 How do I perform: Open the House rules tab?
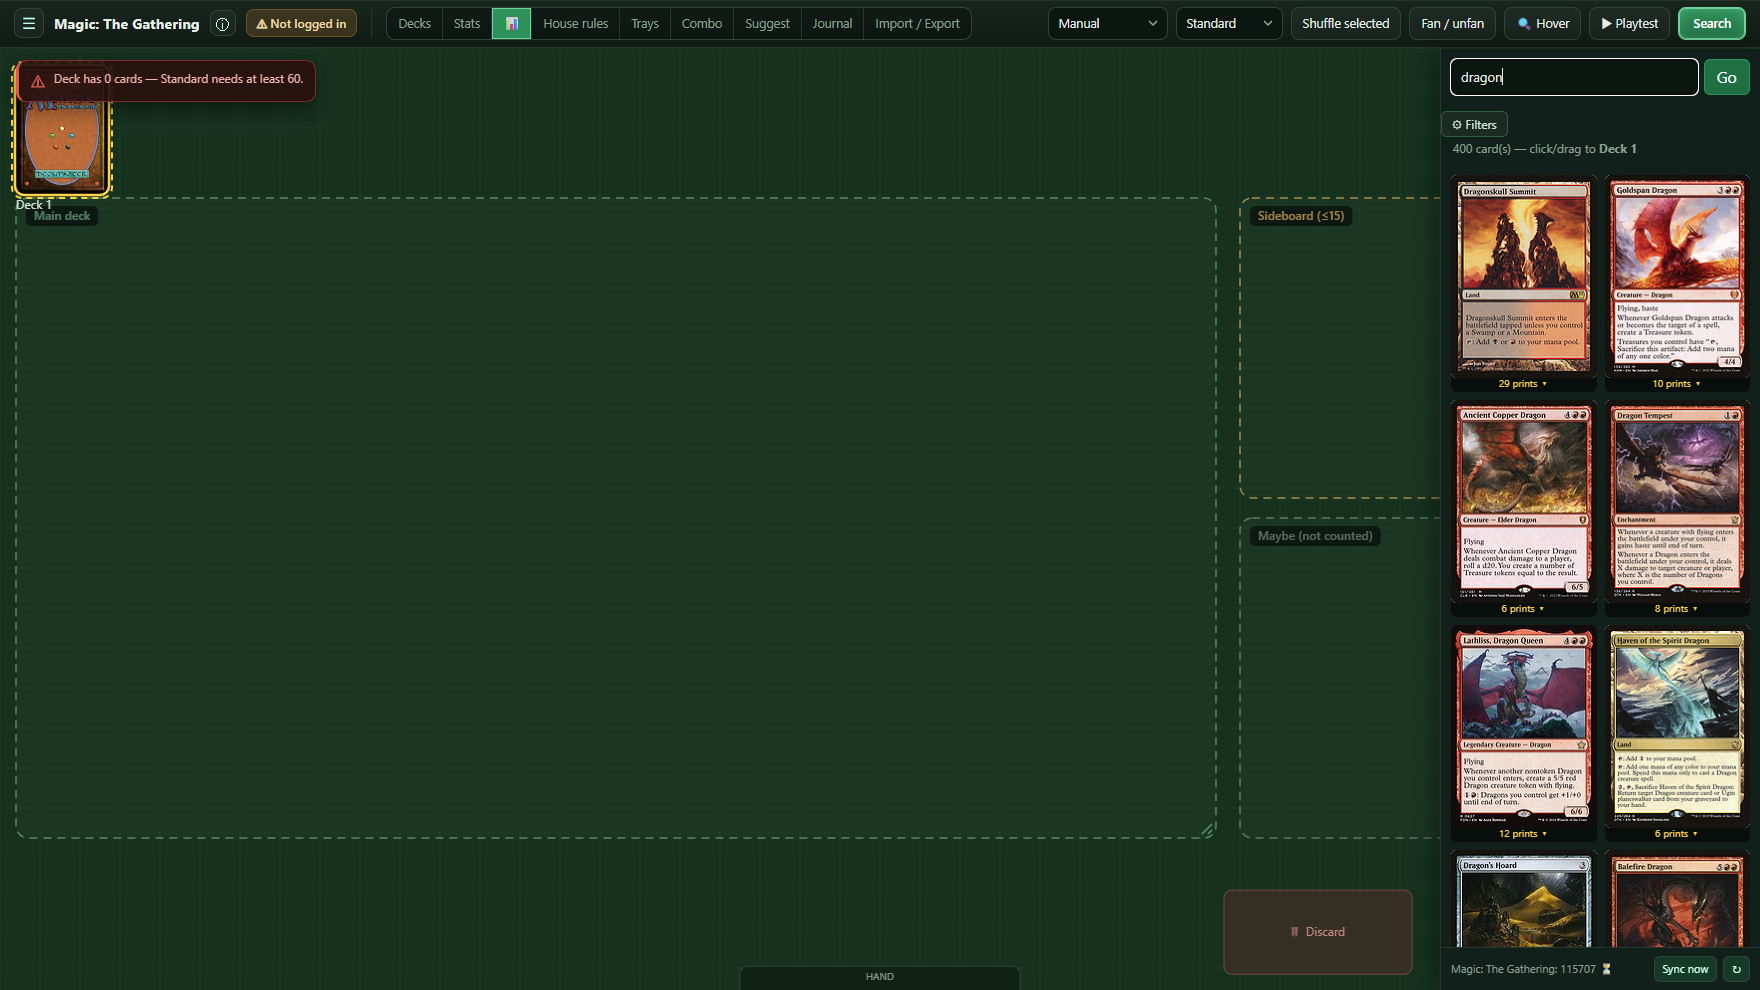[575, 23]
